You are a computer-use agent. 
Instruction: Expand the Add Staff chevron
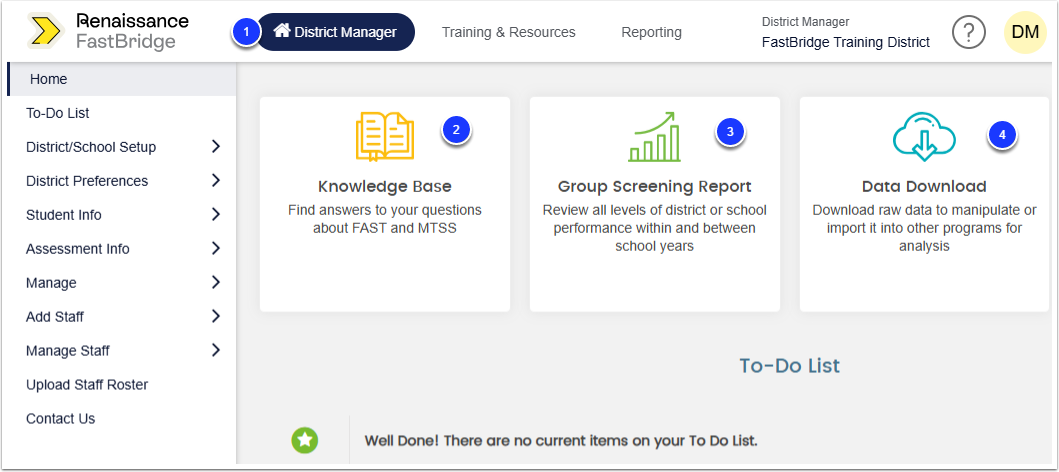[215, 316]
